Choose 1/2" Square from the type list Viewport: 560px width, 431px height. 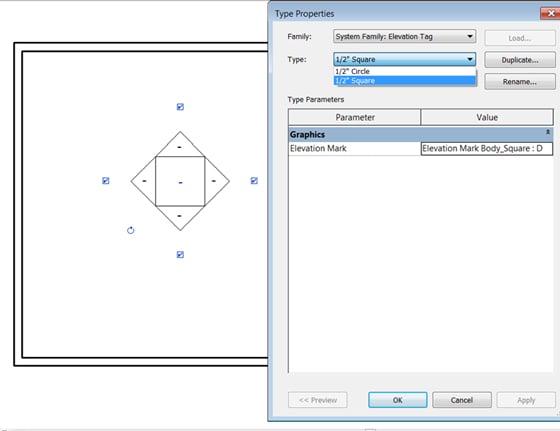[x=405, y=81]
